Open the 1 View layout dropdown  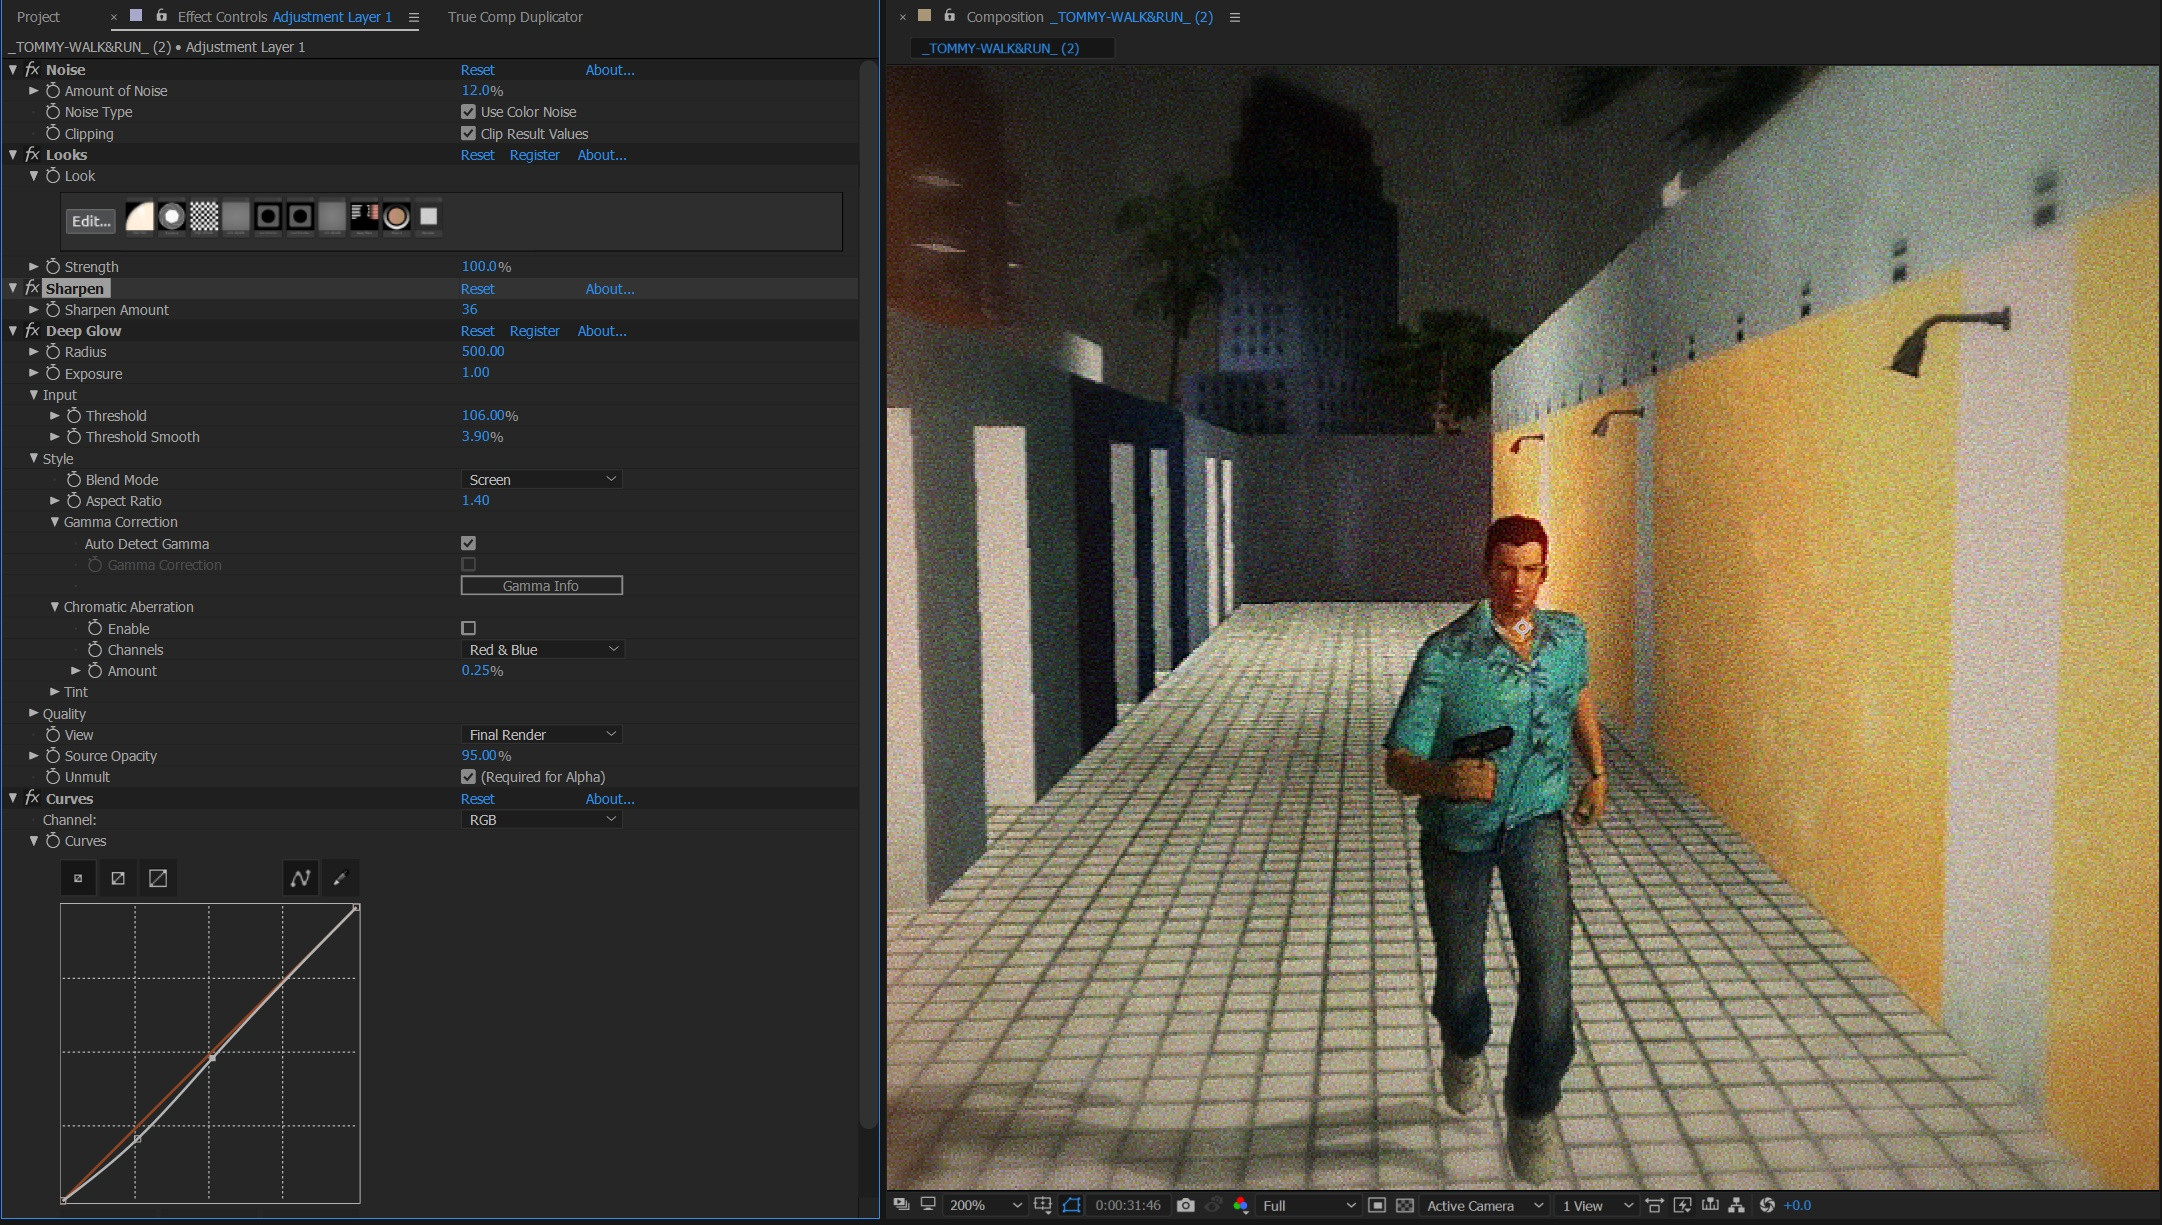point(1597,1205)
